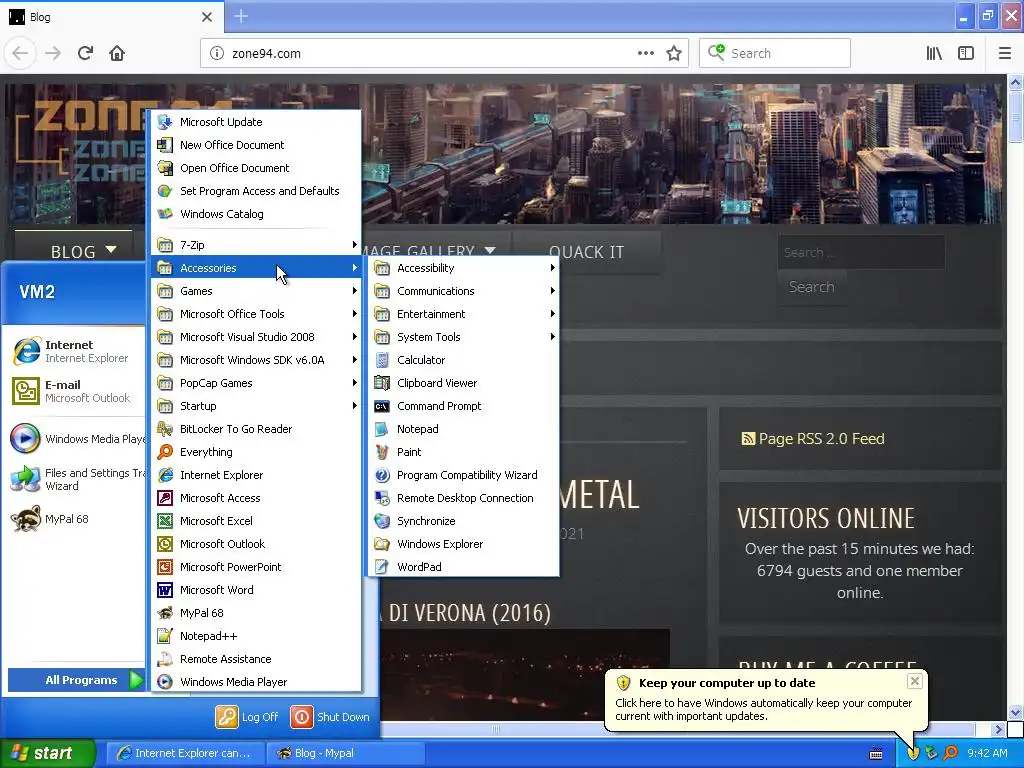Image resolution: width=1024 pixels, height=768 pixels.
Task: Bookmark this page with the star
Action: click(674, 53)
